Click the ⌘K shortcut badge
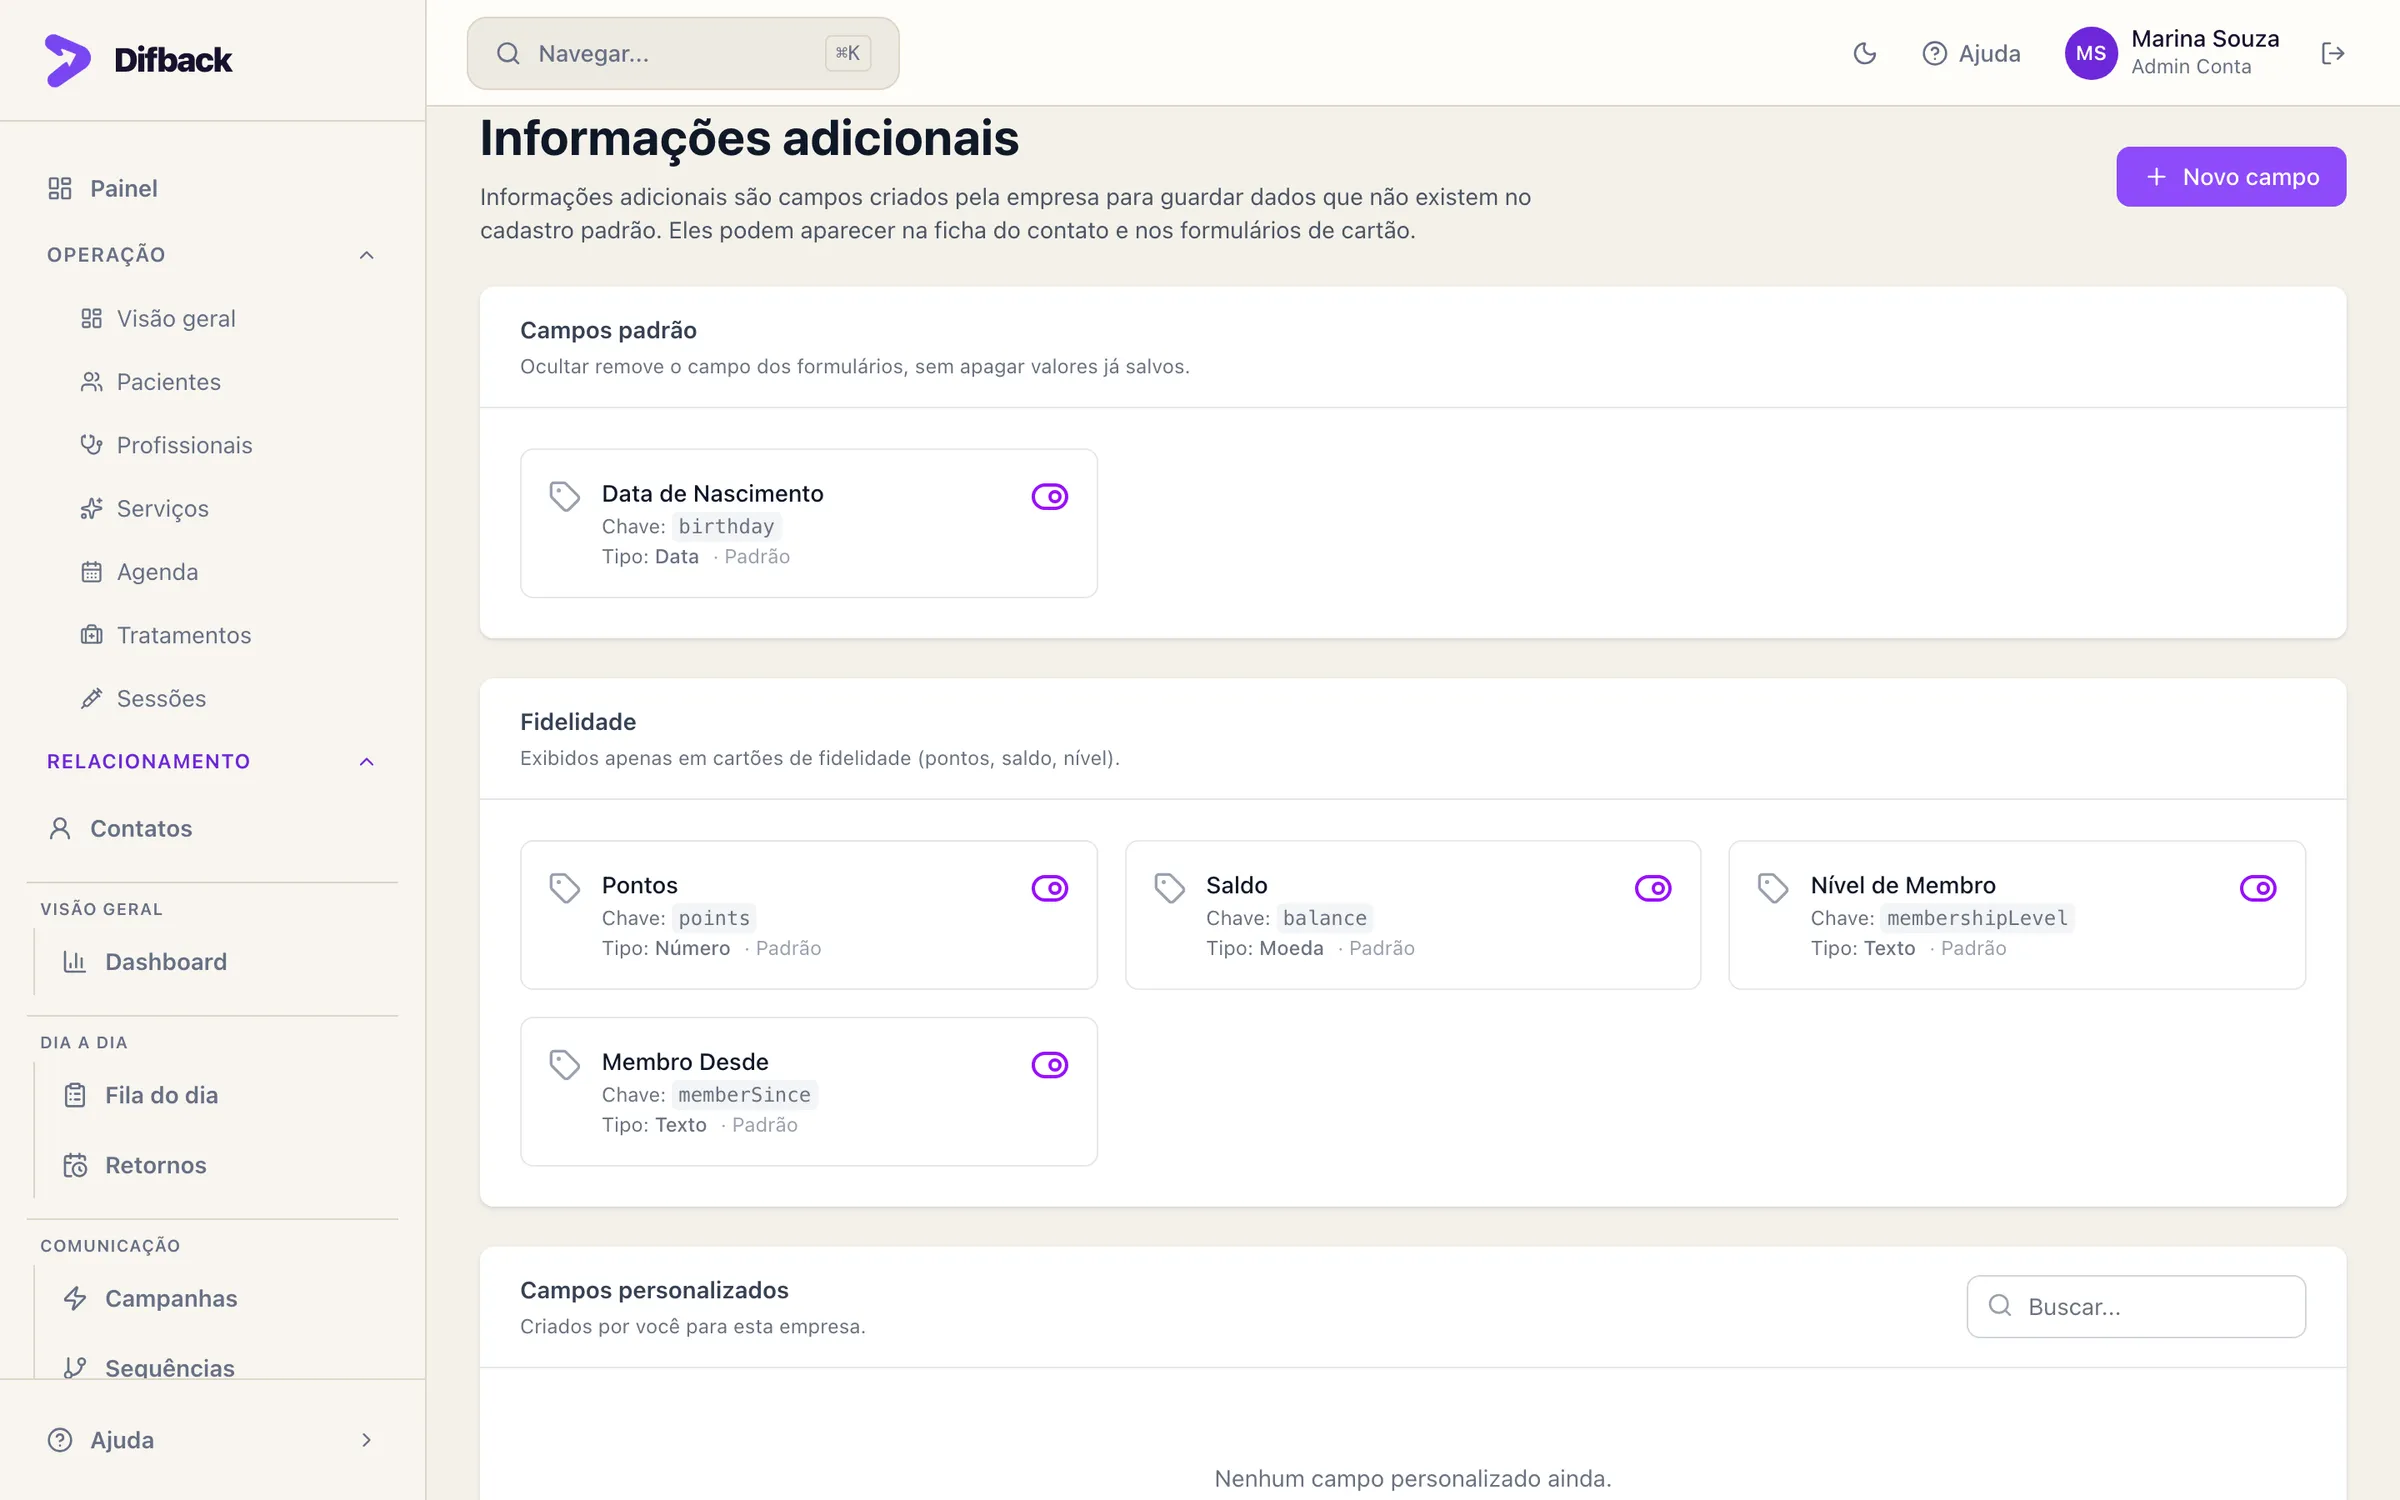2400x1500 pixels. pyautogui.click(x=847, y=54)
